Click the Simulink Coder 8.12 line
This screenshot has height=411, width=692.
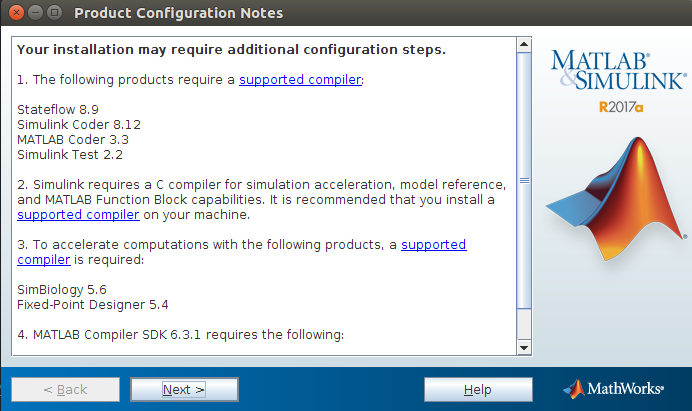coord(79,124)
